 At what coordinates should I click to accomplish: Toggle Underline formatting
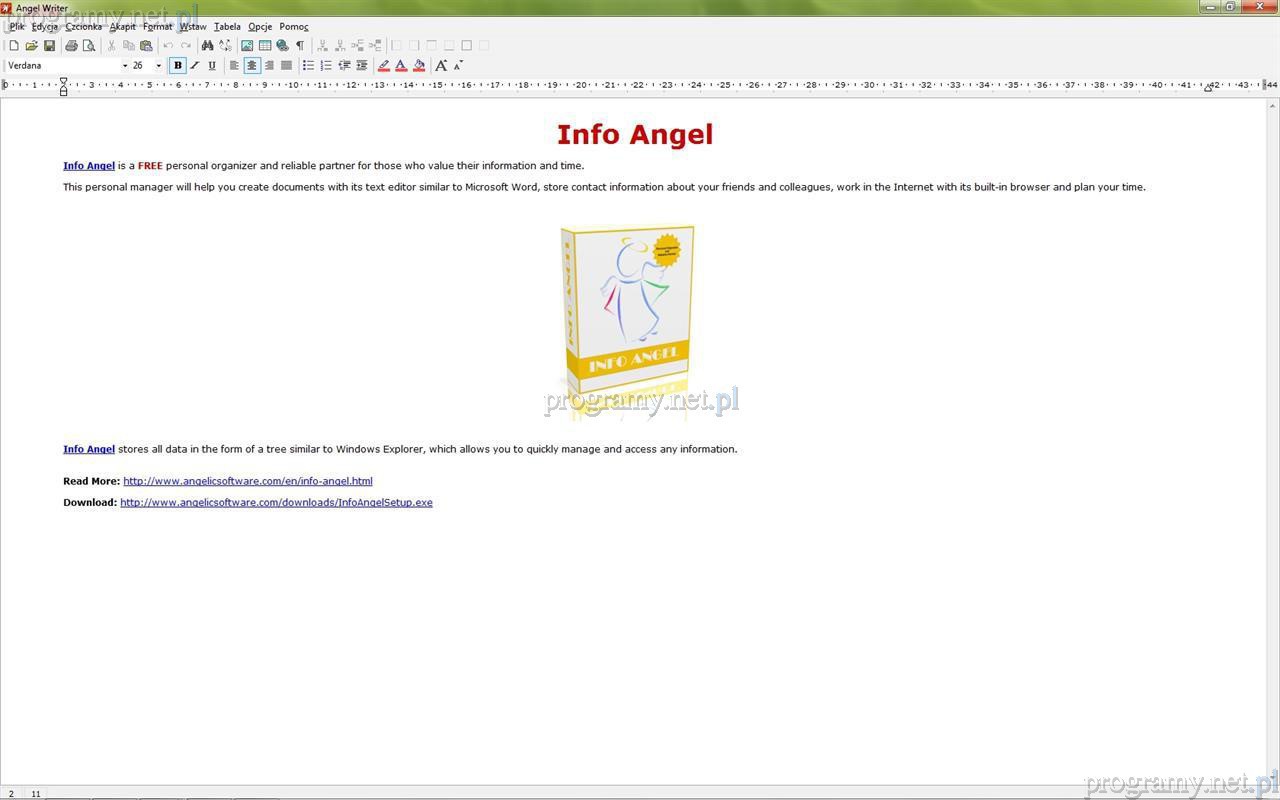click(212, 66)
